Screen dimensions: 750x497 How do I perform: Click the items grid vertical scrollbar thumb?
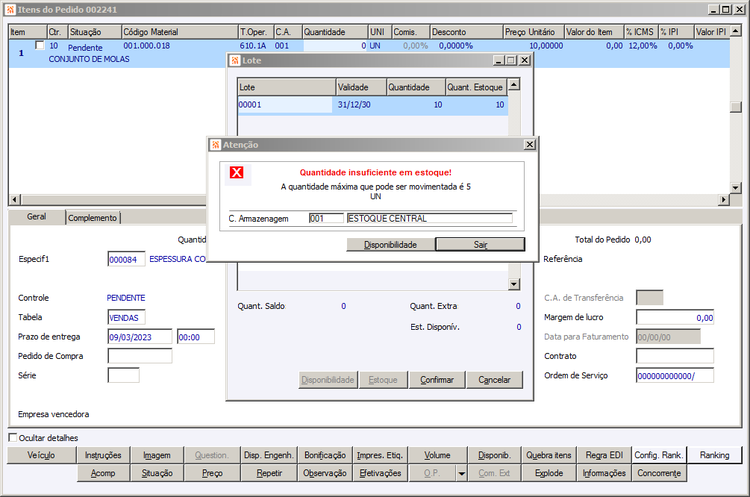(x=736, y=107)
